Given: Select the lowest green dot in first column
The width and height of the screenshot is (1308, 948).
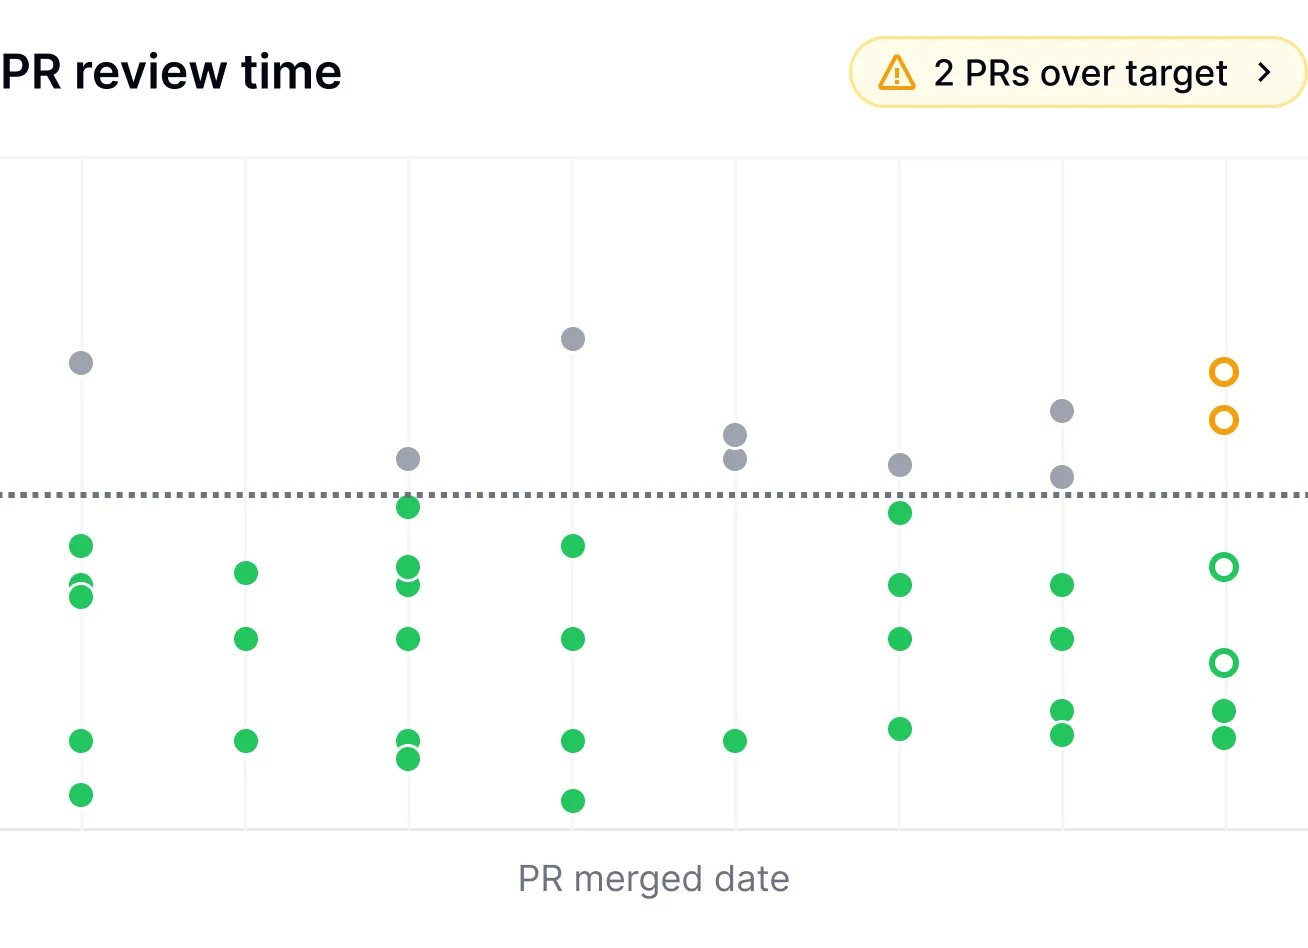Looking at the screenshot, I should pos(81,795).
